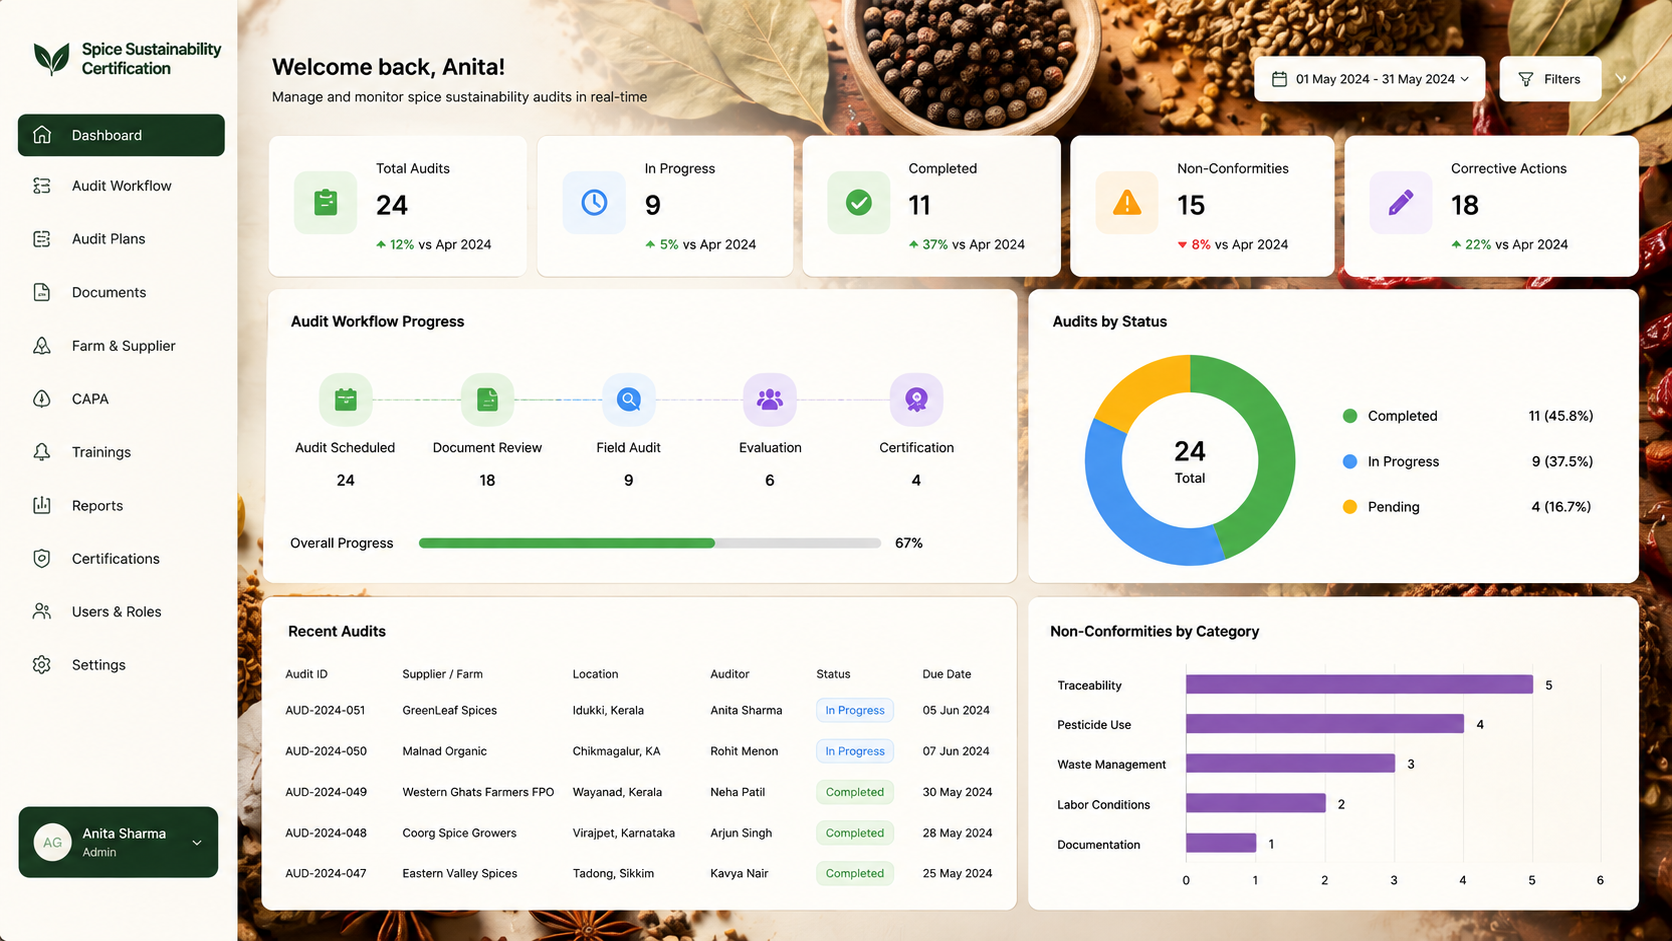Click the funnel icon on Filters
This screenshot has width=1672, height=941.
[x=1526, y=79]
